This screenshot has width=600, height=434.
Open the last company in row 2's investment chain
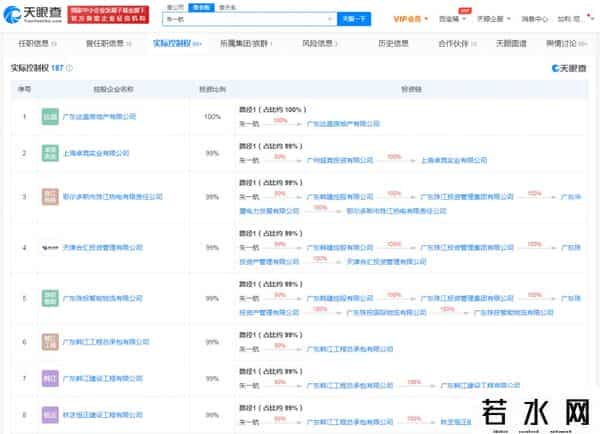coord(454,160)
